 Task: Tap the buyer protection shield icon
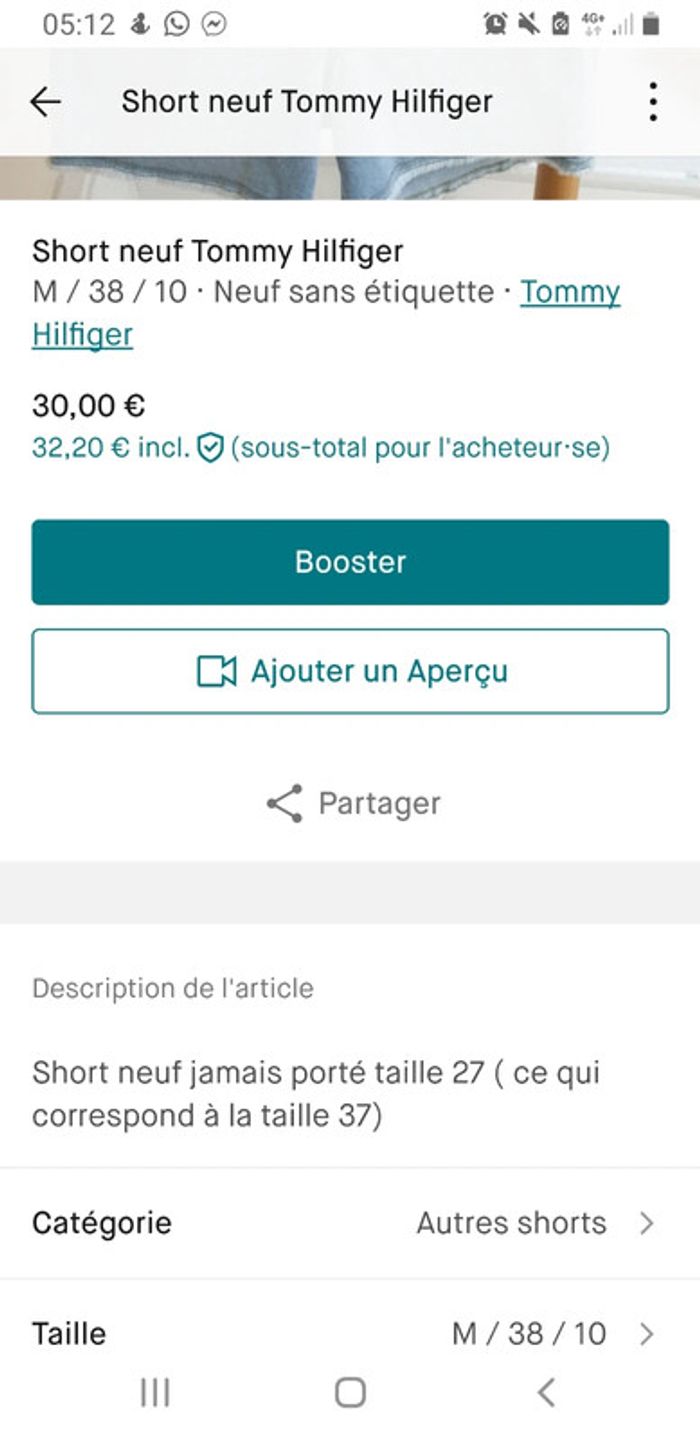click(x=209, y=448)
